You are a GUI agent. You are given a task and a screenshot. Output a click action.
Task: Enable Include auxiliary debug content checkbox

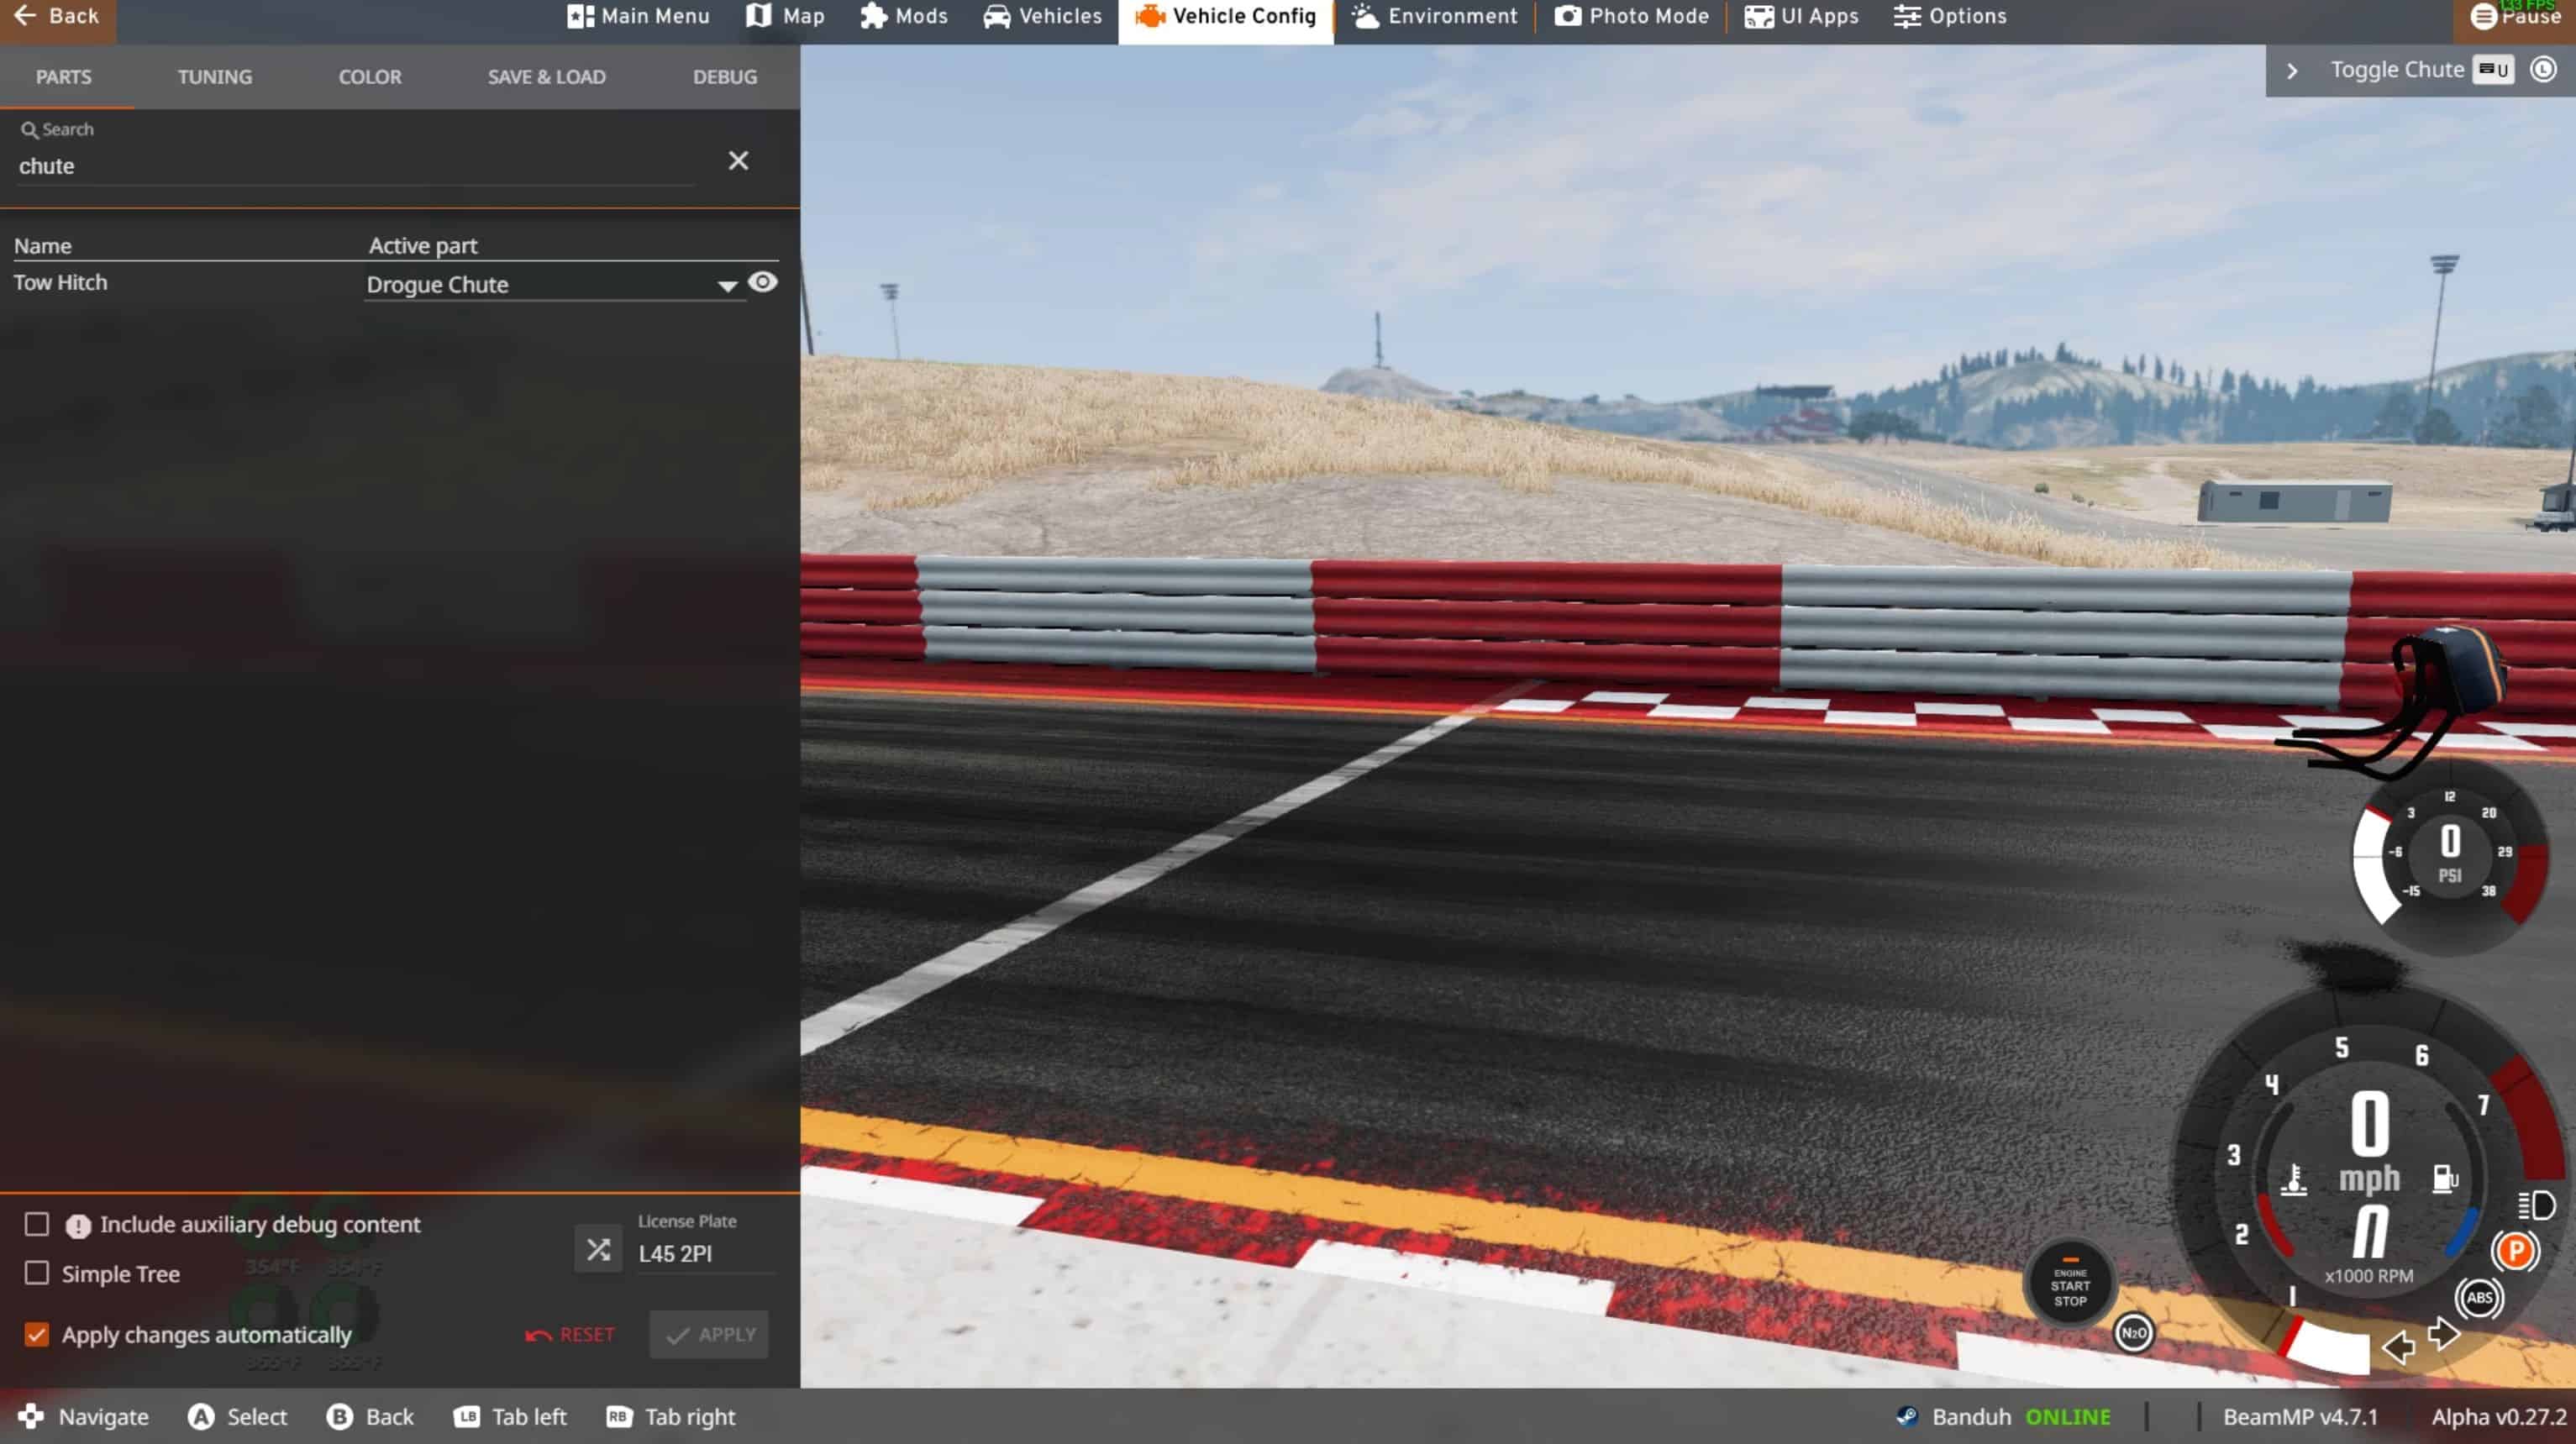pos(37,1224)
